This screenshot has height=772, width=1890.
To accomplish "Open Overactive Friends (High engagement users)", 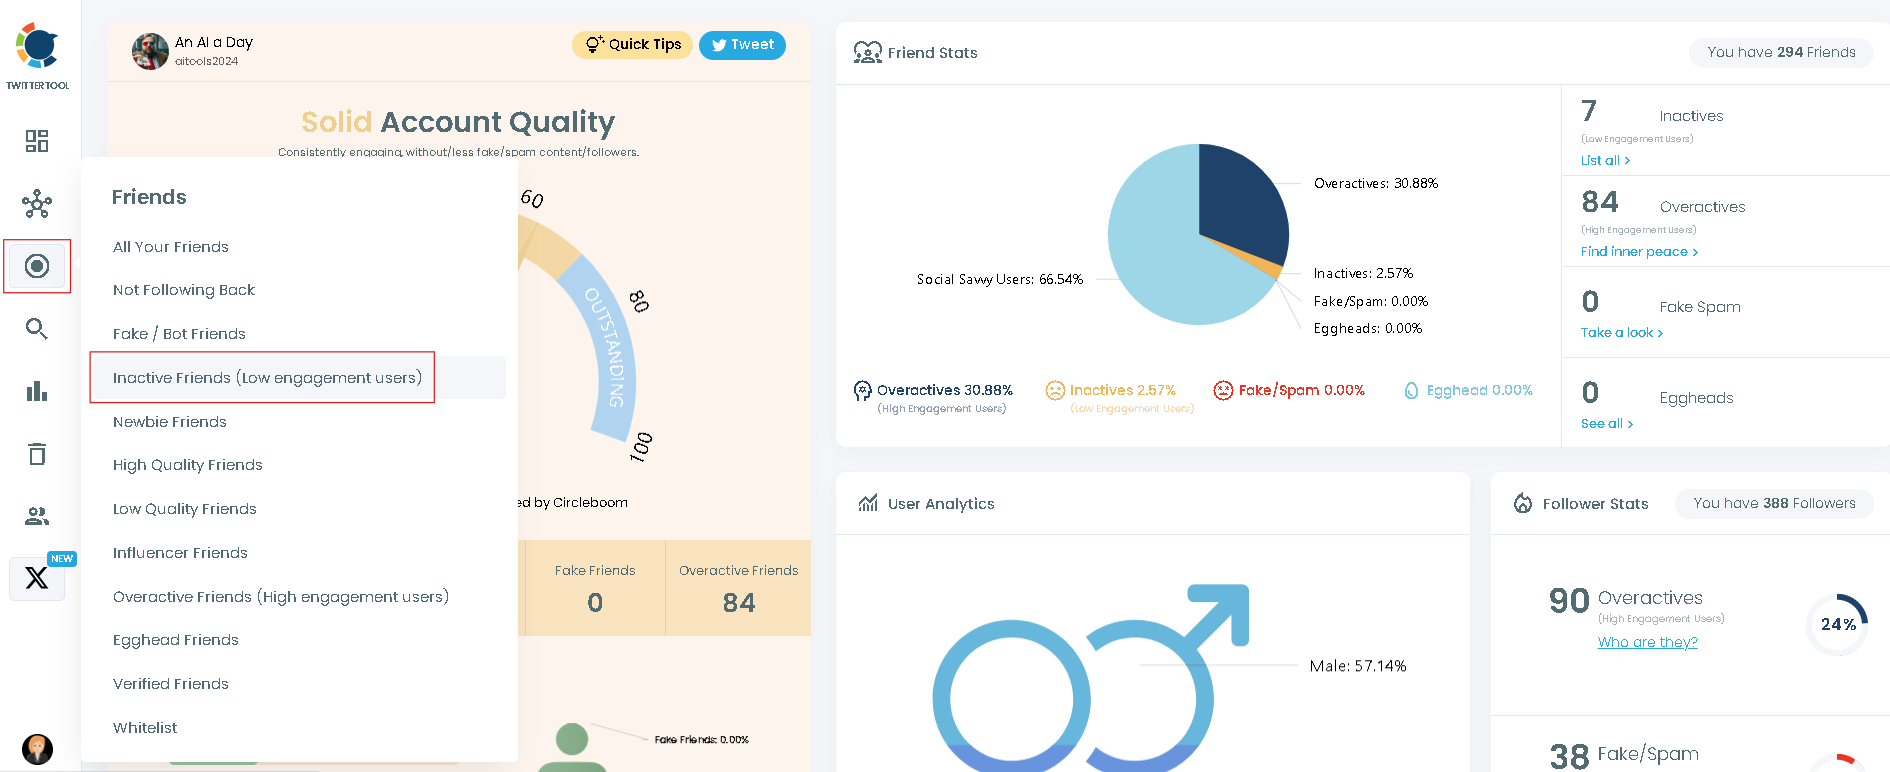I will coord(281,597).
